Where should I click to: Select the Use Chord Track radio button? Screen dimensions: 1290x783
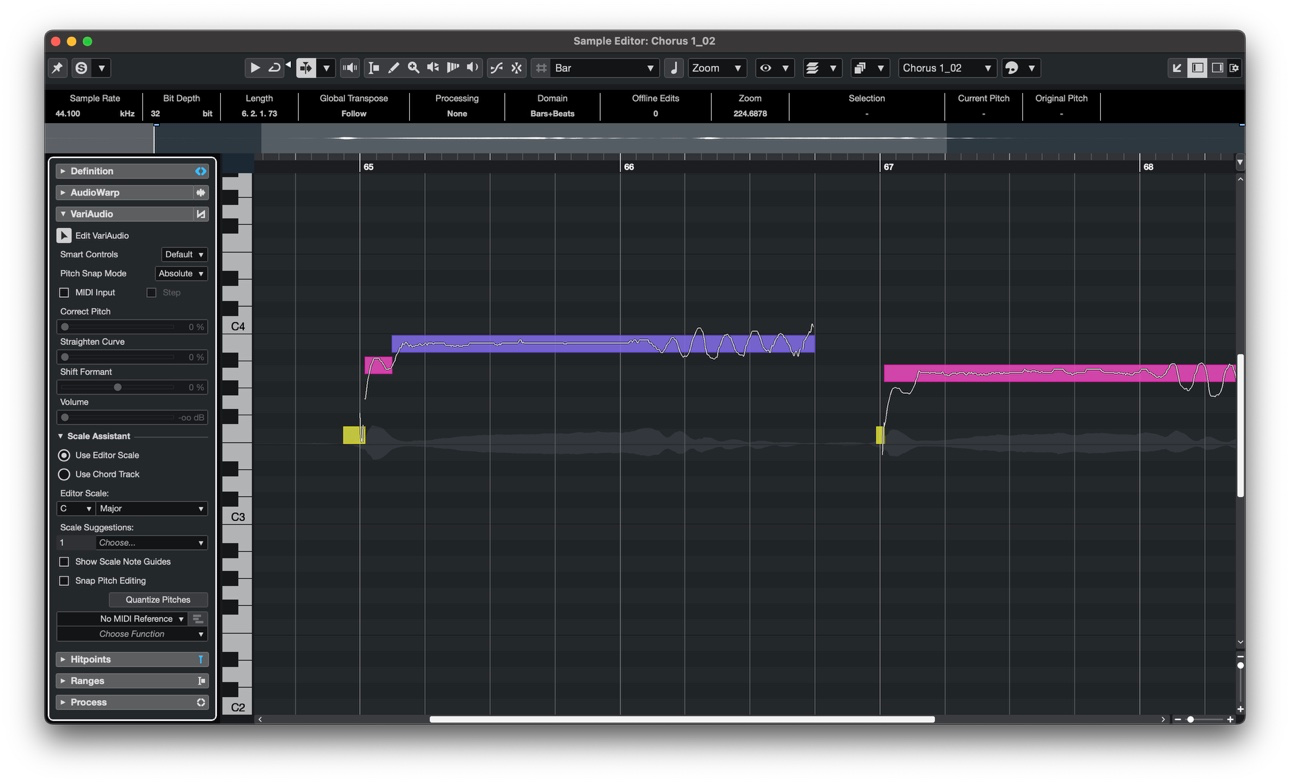[64, 474]
